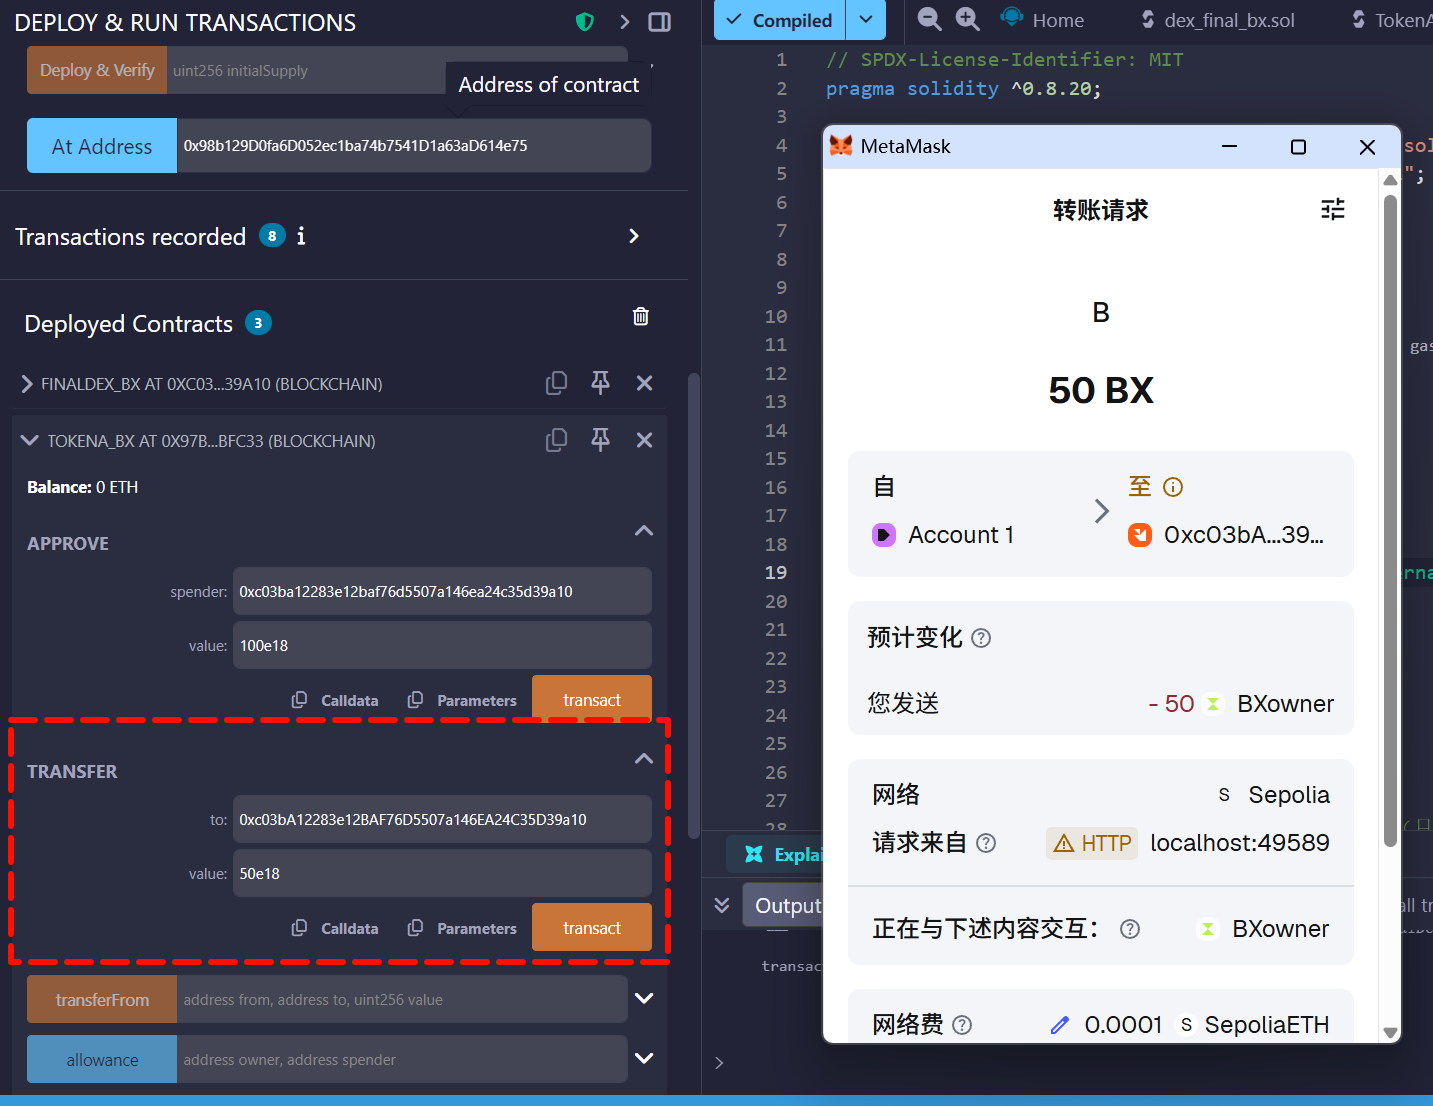The height and width of the screenshot is (1106, 1433).
Task: Collapse the APPROVE function section
Action: (x=644, y=531)
